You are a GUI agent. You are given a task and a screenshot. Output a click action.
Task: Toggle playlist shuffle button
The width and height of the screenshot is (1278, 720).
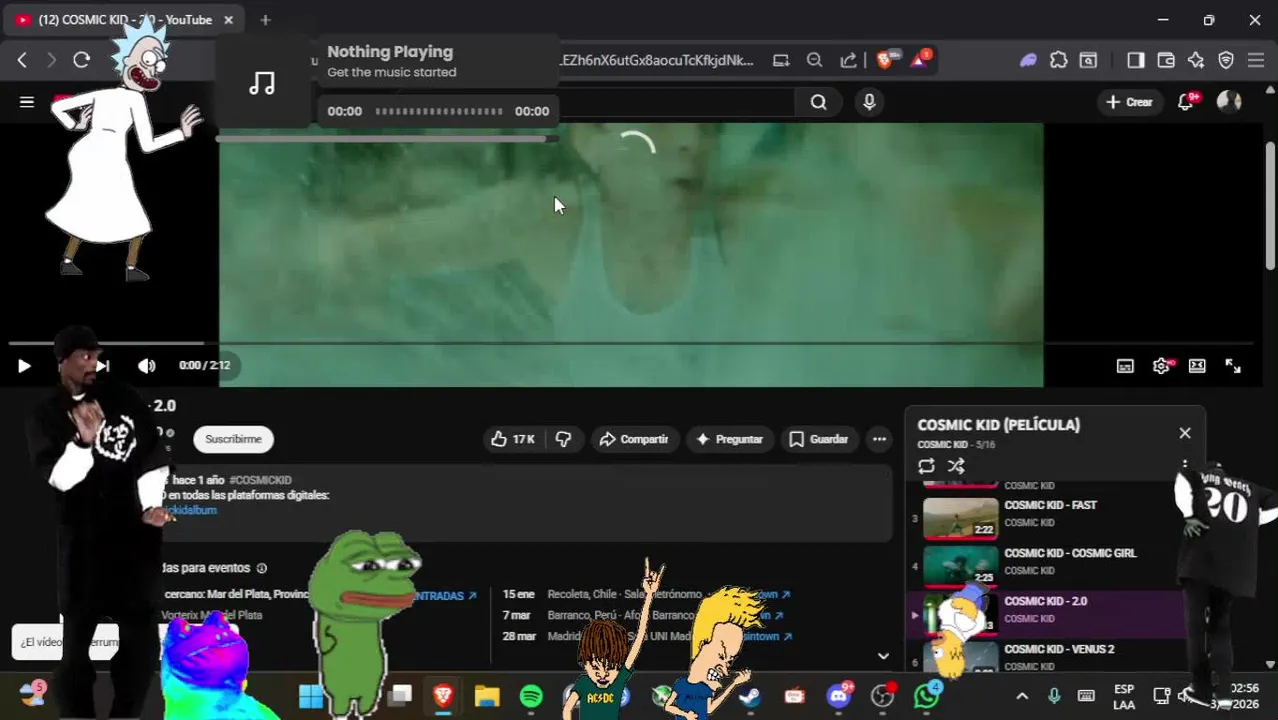[x=956, y=466]
